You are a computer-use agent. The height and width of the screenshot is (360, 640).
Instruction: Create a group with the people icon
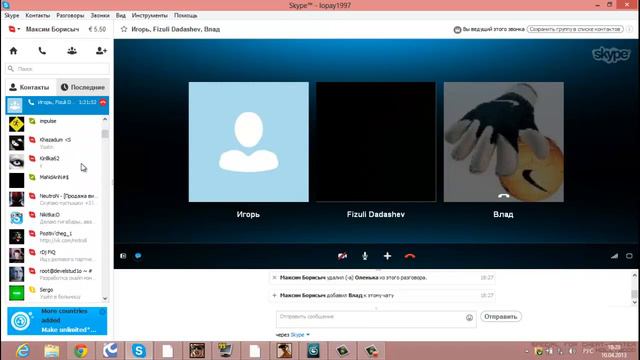72,51
